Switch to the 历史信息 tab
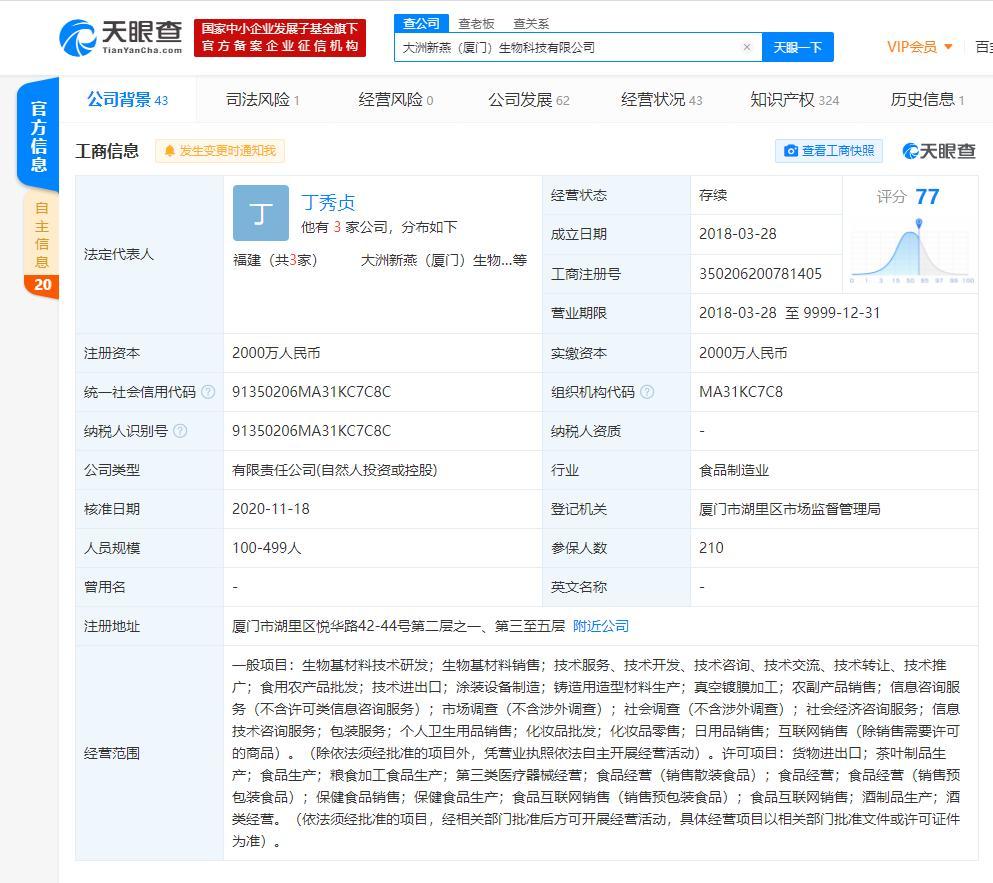The image size is (993, 883). 927,99
